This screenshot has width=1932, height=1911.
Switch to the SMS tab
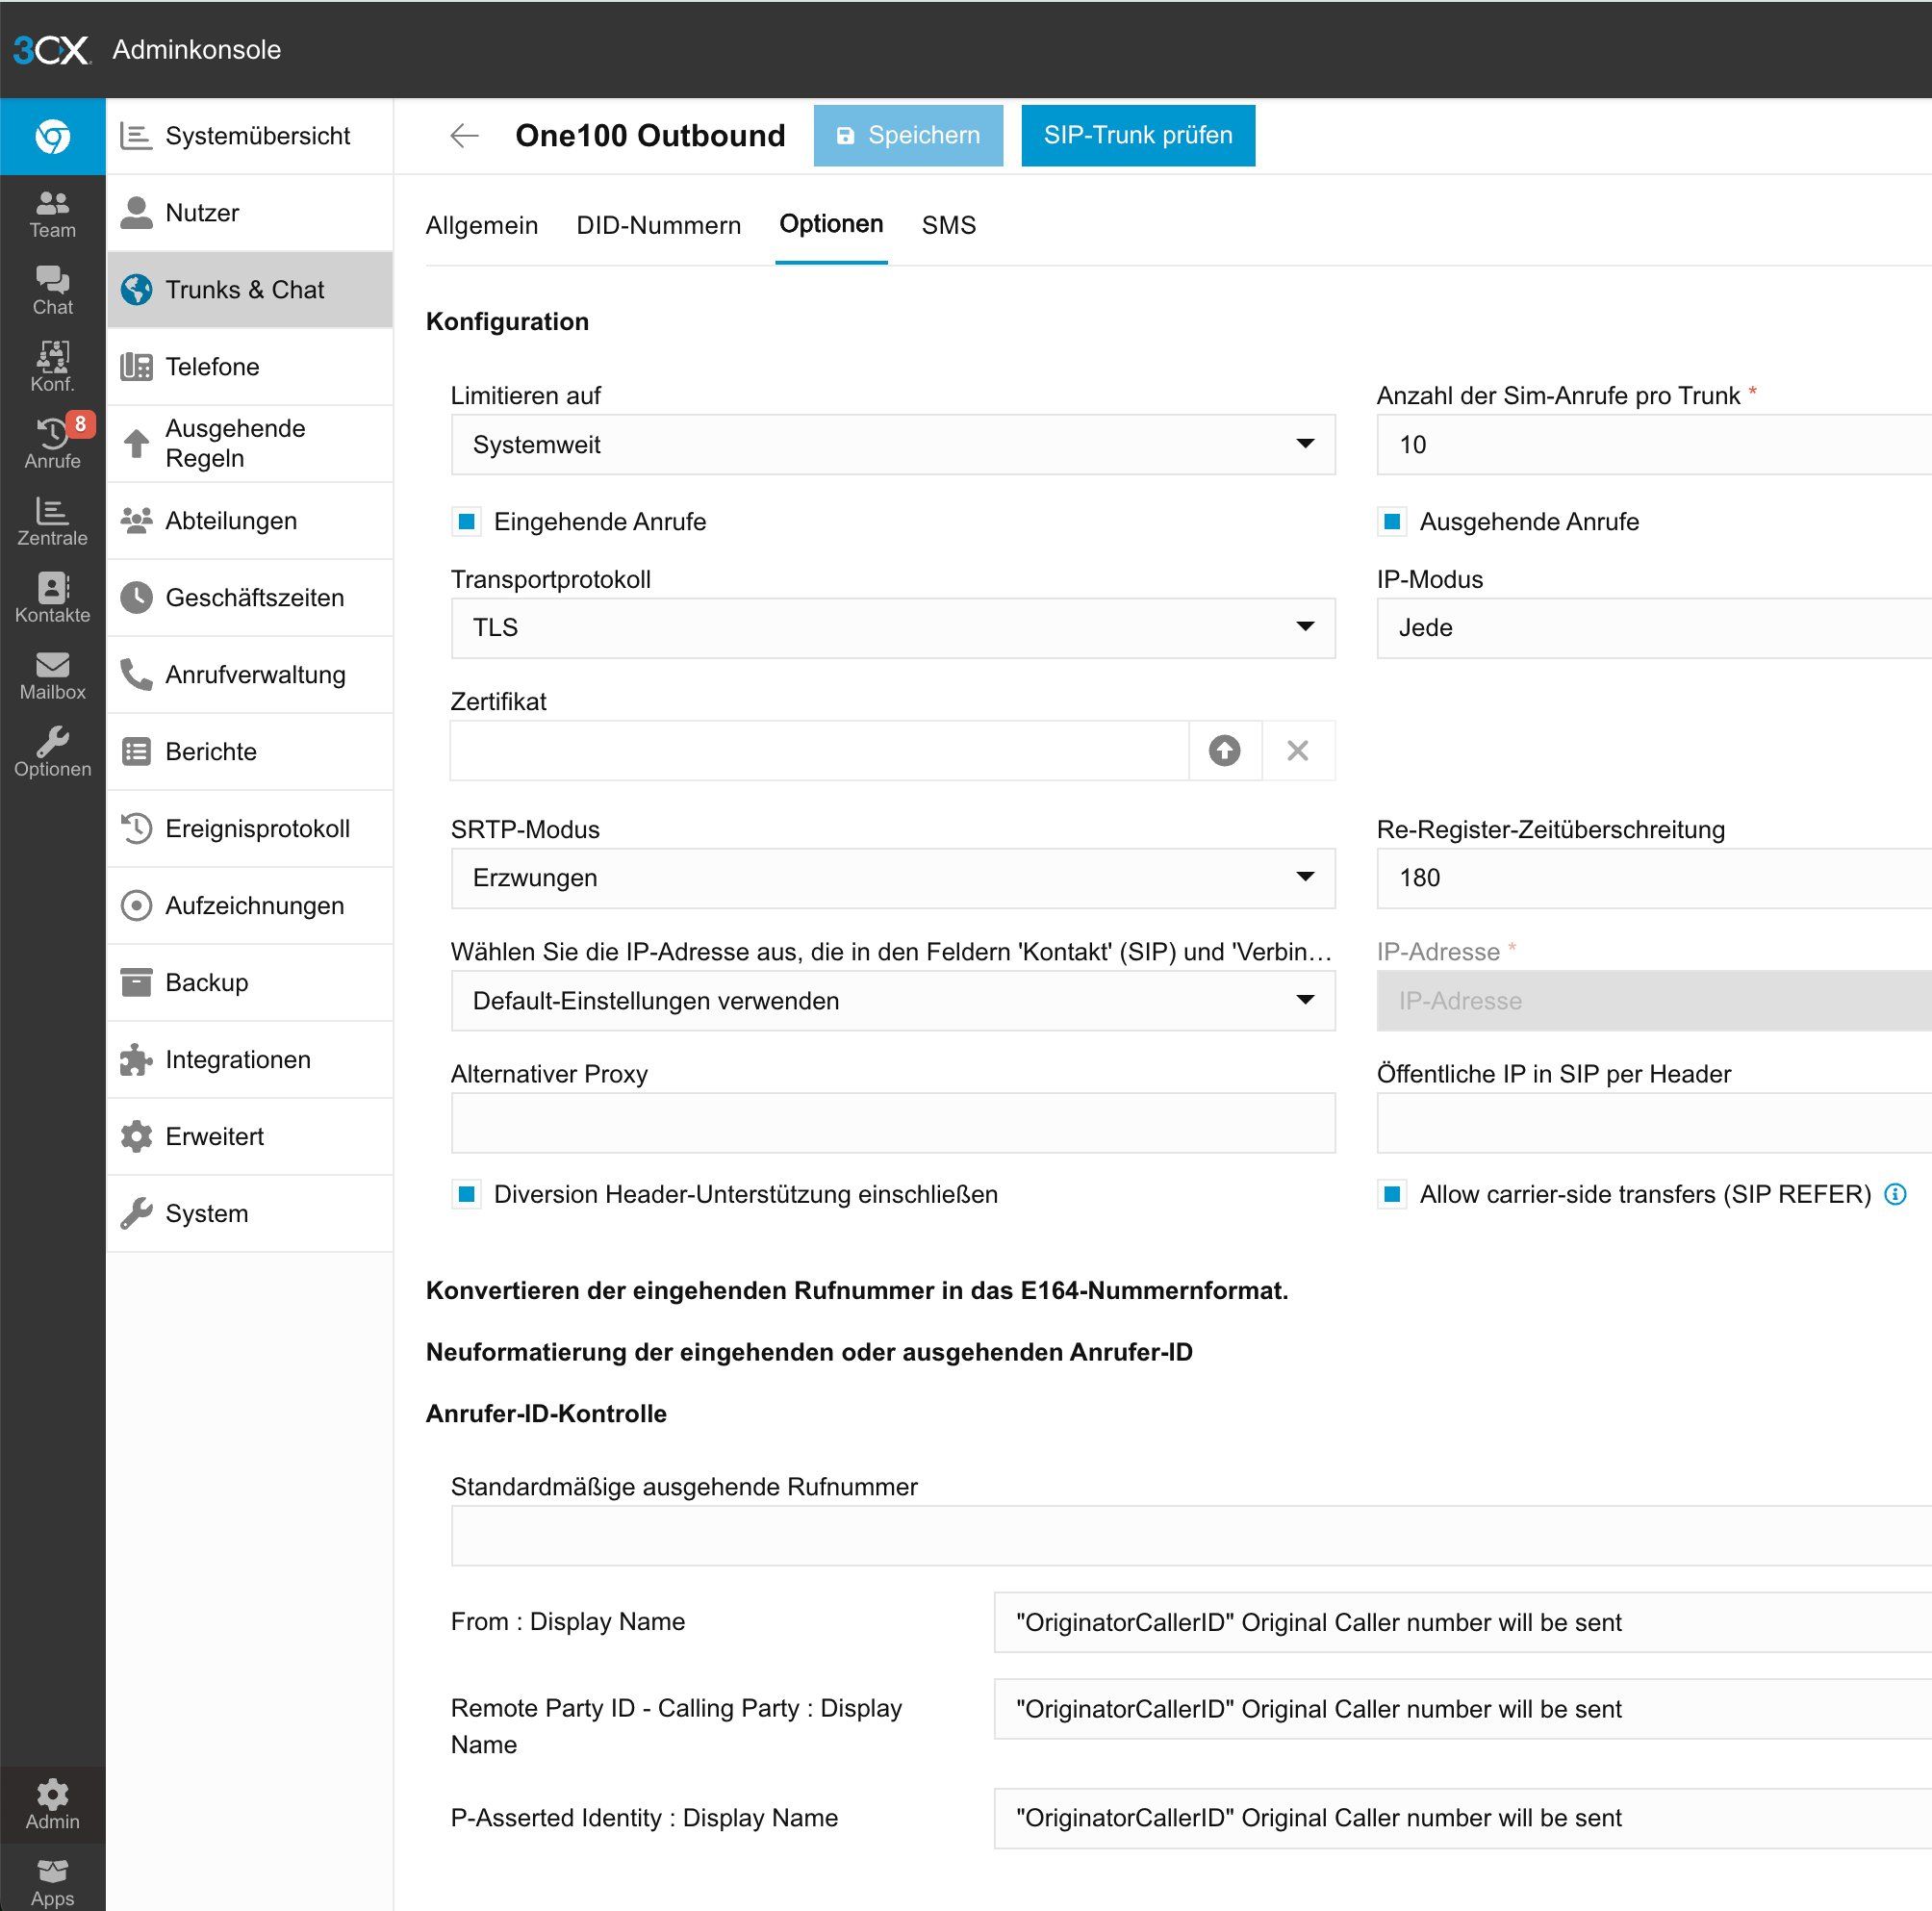coord(949,226)
